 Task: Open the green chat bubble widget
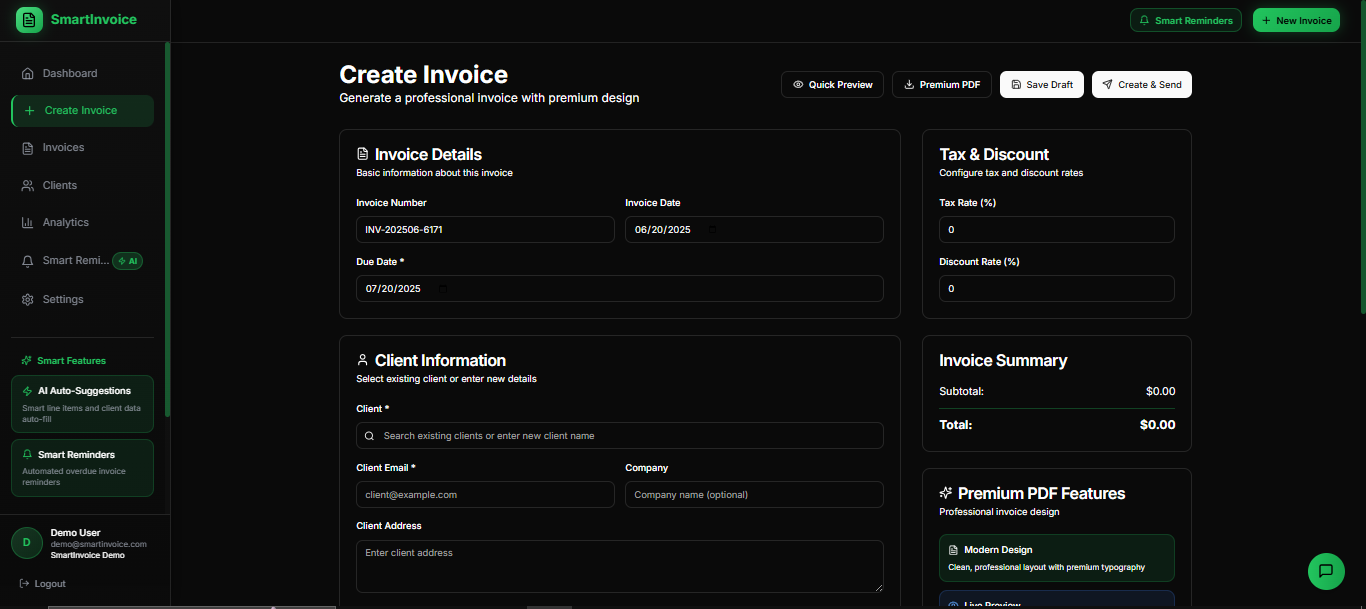1326,571
